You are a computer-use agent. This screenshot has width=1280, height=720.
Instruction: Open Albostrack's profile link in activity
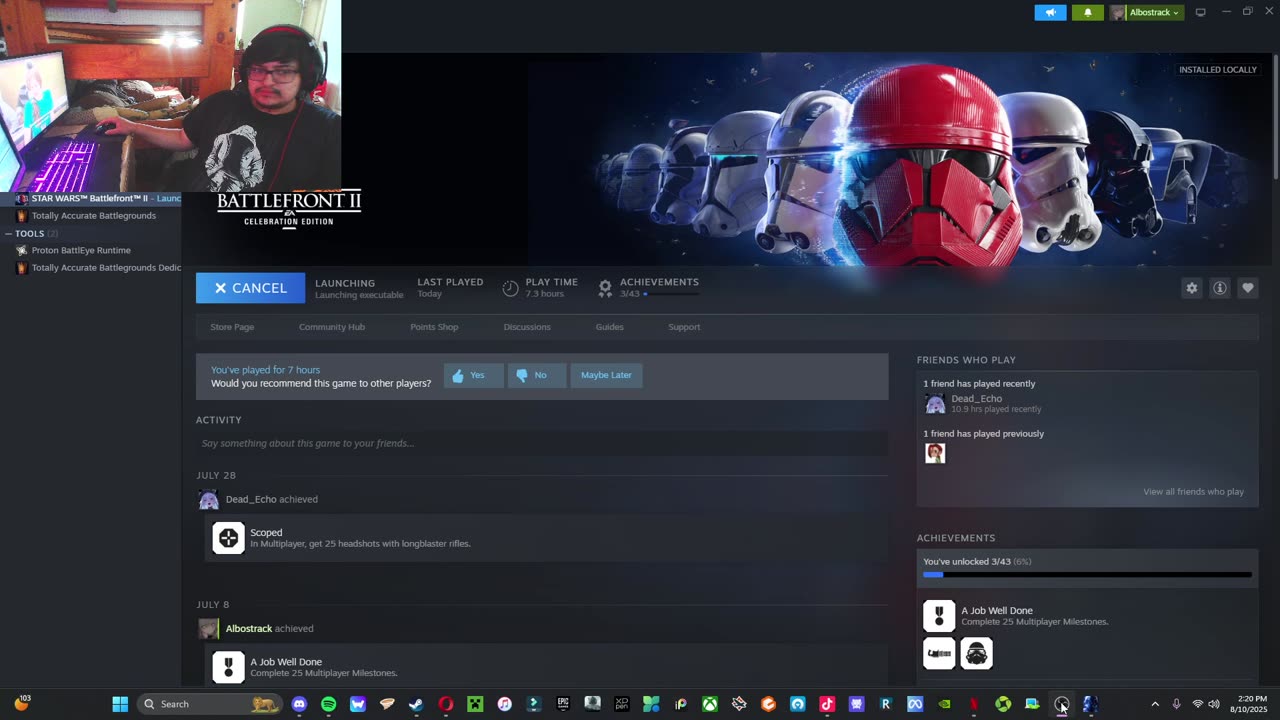coord(248,628)
